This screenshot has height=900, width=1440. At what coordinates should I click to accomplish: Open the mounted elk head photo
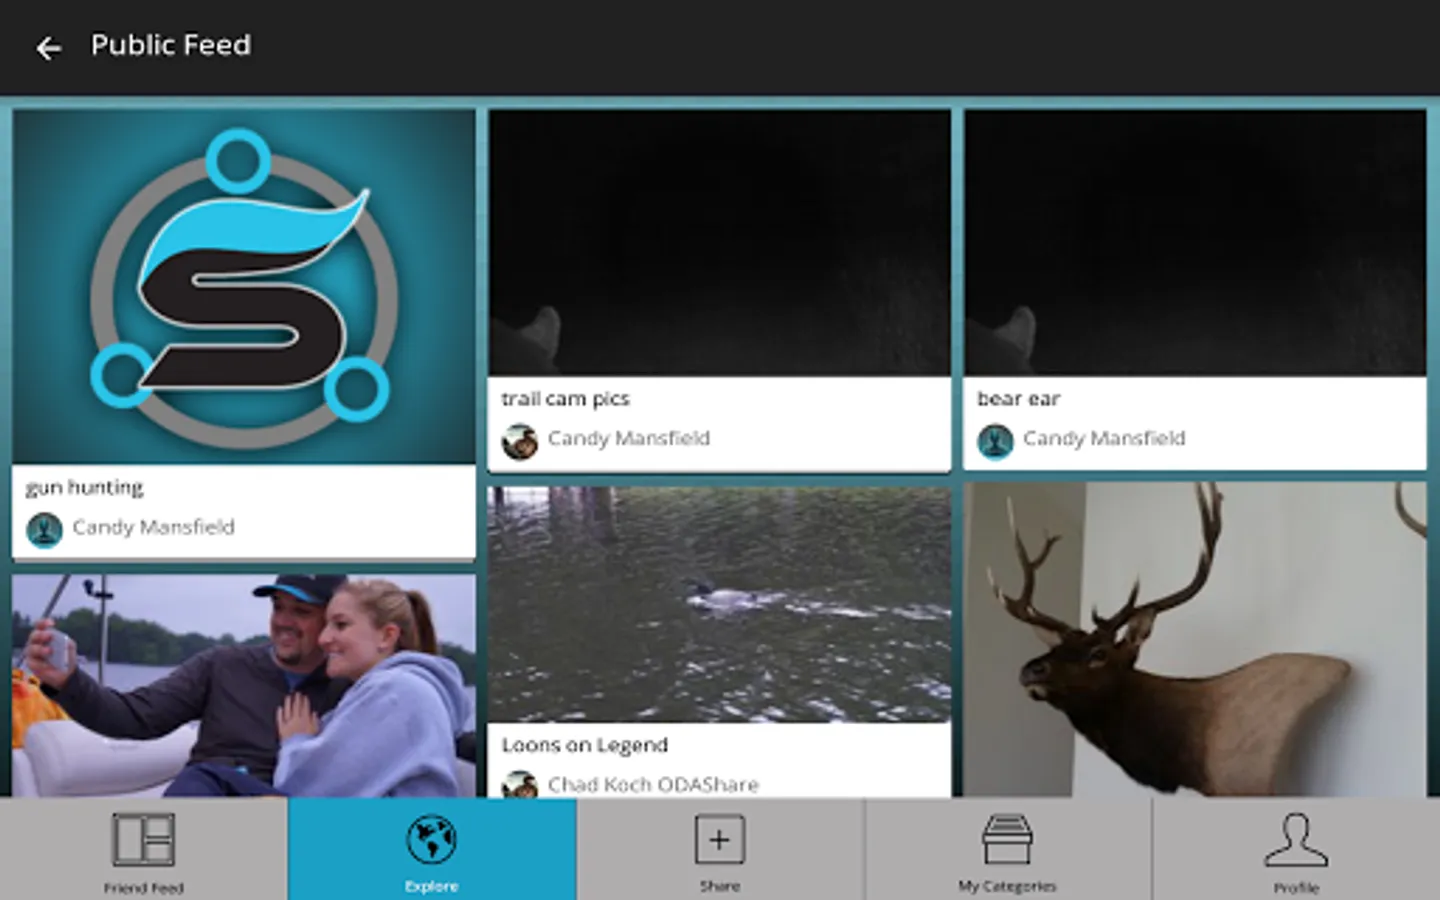[1195, 640]
